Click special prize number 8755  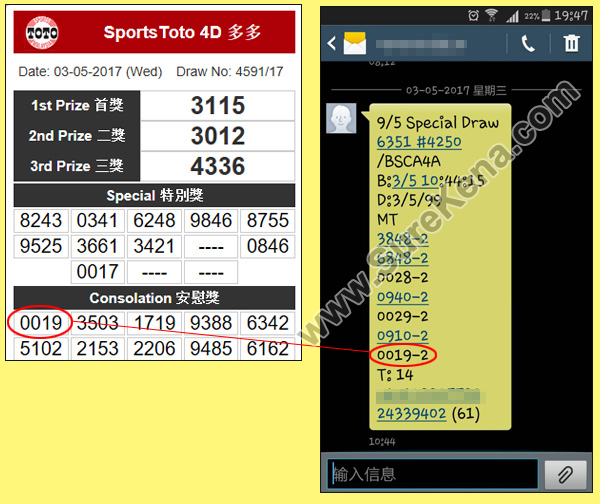tap(267, 220)
